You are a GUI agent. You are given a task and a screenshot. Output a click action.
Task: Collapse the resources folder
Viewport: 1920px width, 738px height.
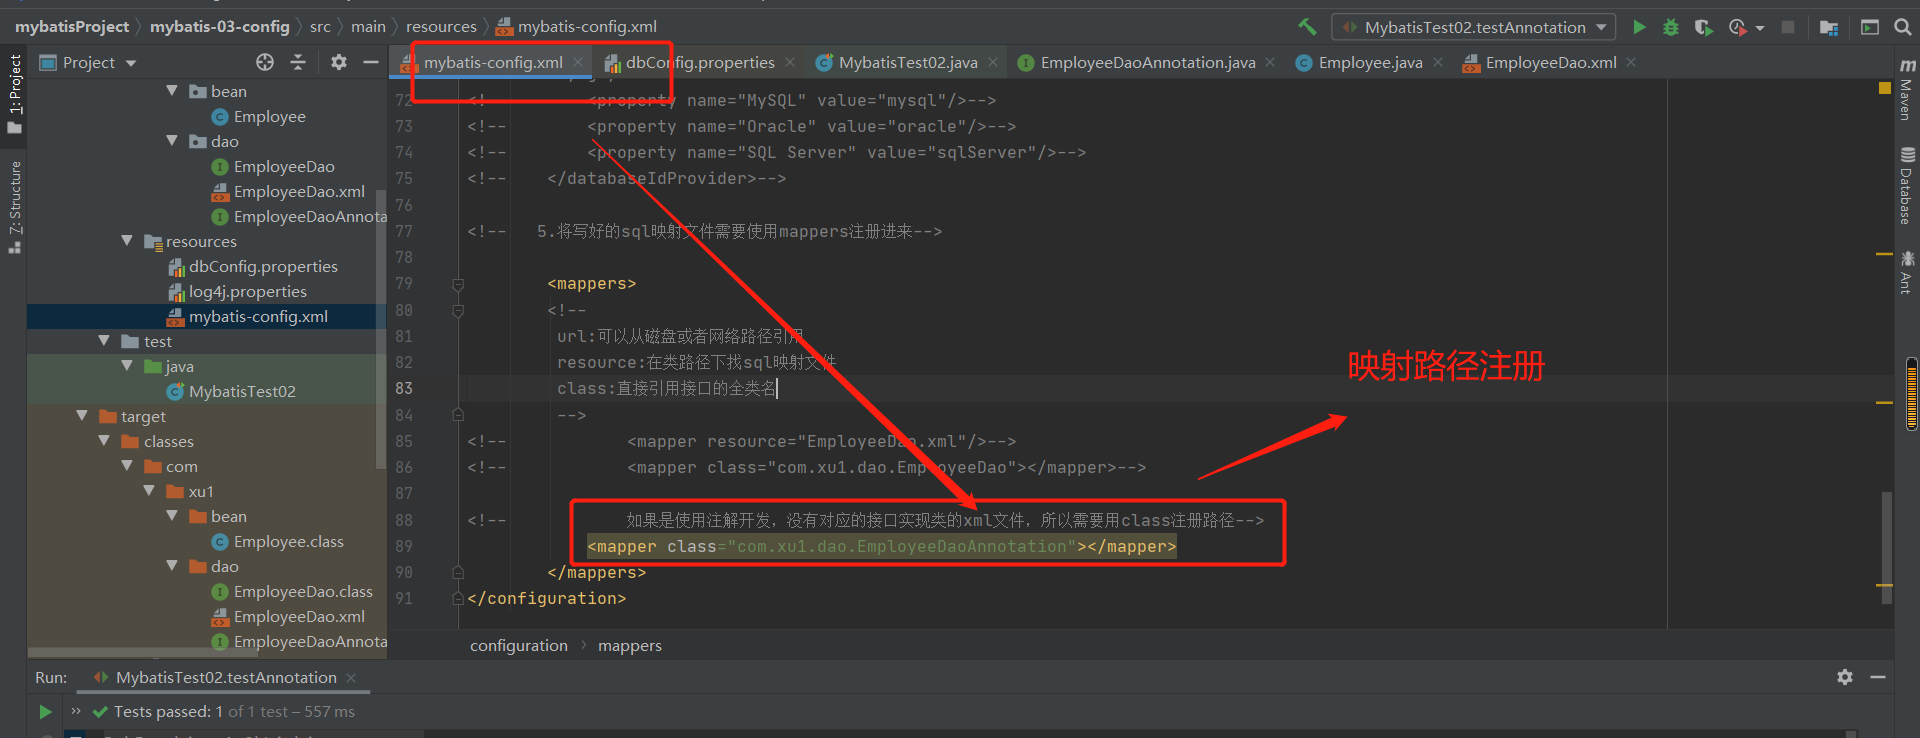click(x=127, y=241)
